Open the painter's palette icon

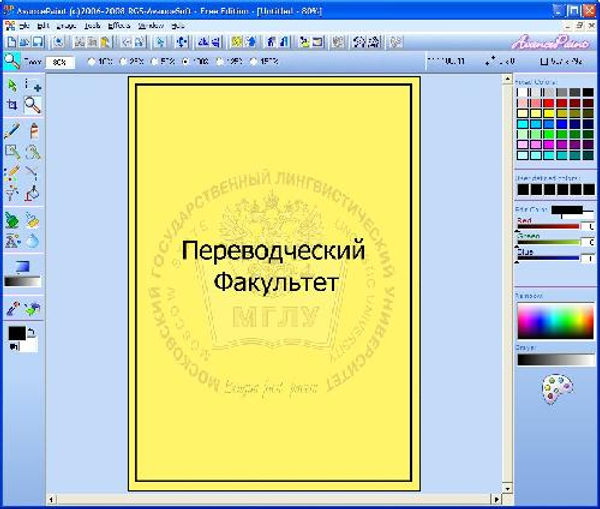click(x=557, y=389)
